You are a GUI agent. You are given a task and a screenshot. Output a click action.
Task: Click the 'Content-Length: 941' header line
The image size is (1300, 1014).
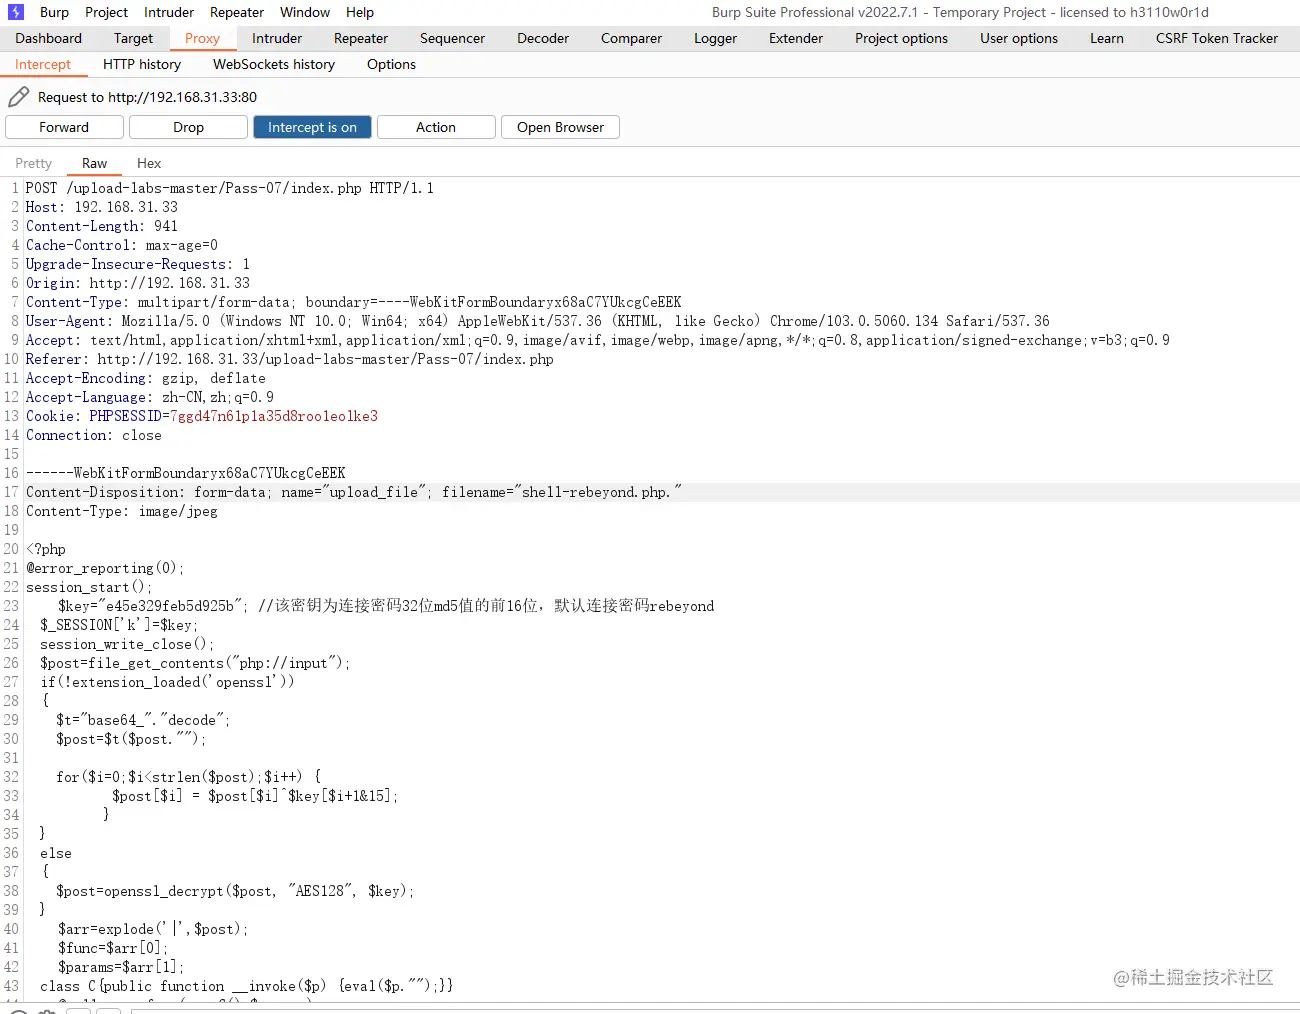[x=102, y=226]
